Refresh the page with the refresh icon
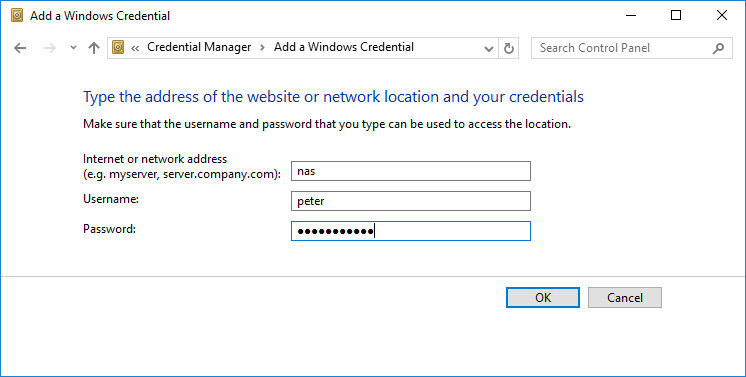This screenshot has width=746, height=377. point(509,48)
